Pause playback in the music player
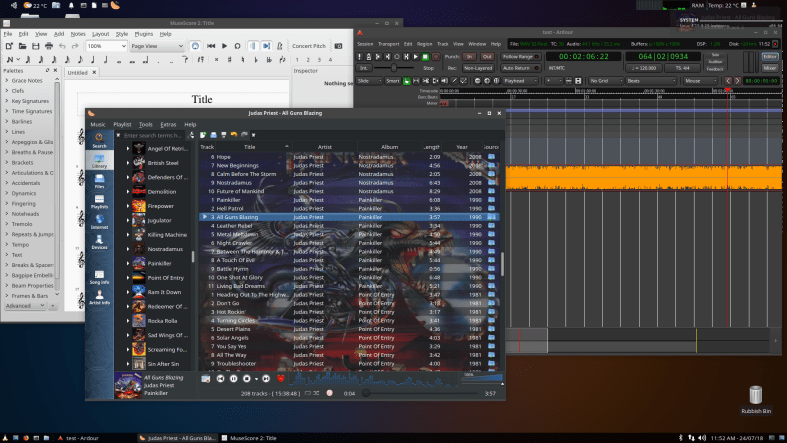The width and height of the screenshot is (787, 443). (x=233, y=379)
